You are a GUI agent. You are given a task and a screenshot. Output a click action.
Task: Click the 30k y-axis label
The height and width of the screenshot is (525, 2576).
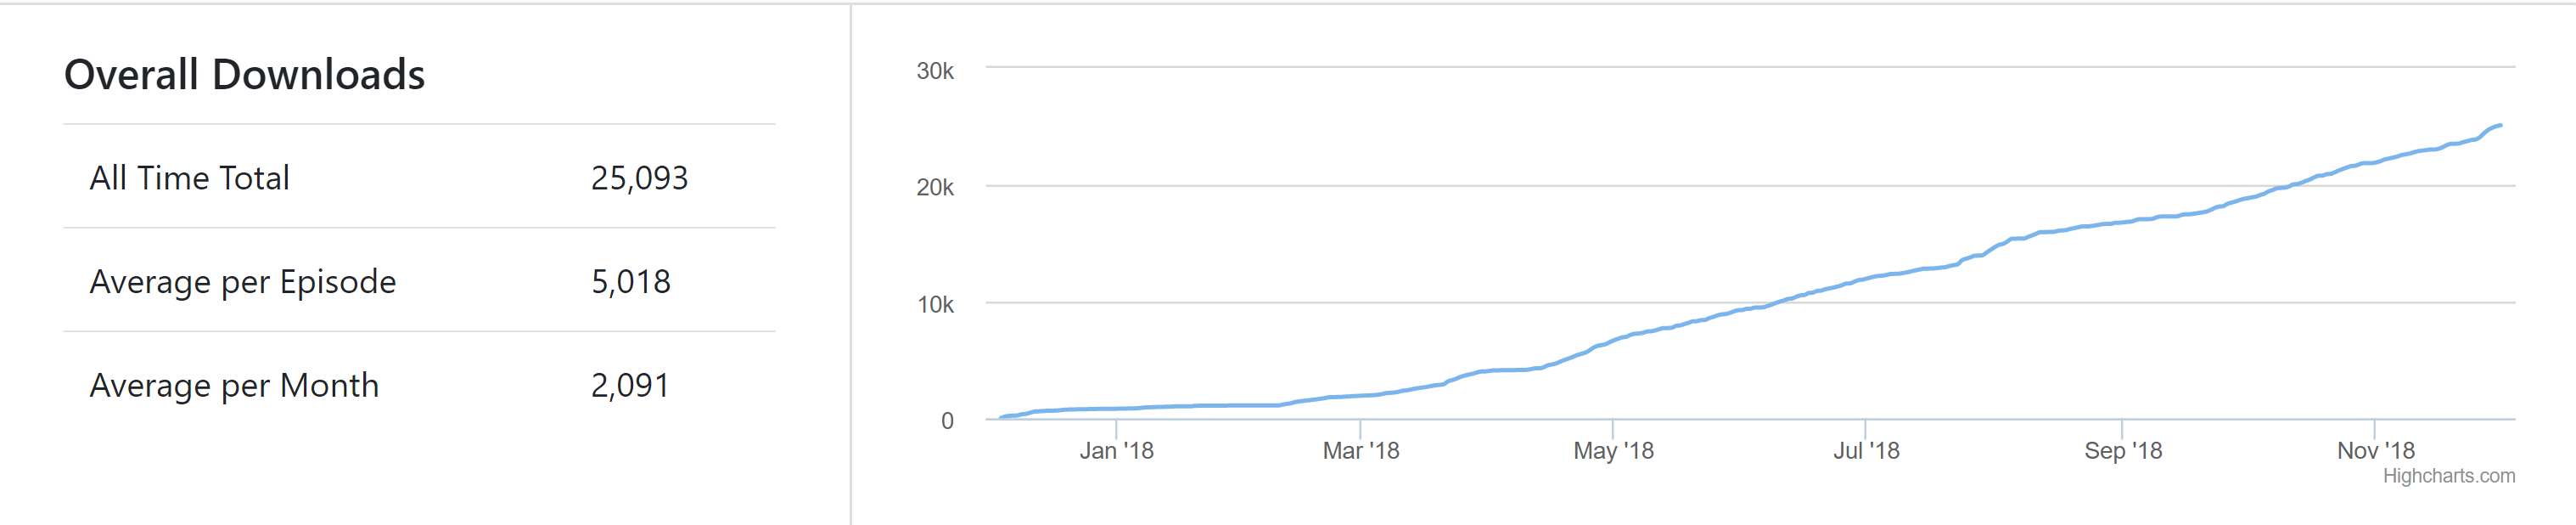click(935, 71)
